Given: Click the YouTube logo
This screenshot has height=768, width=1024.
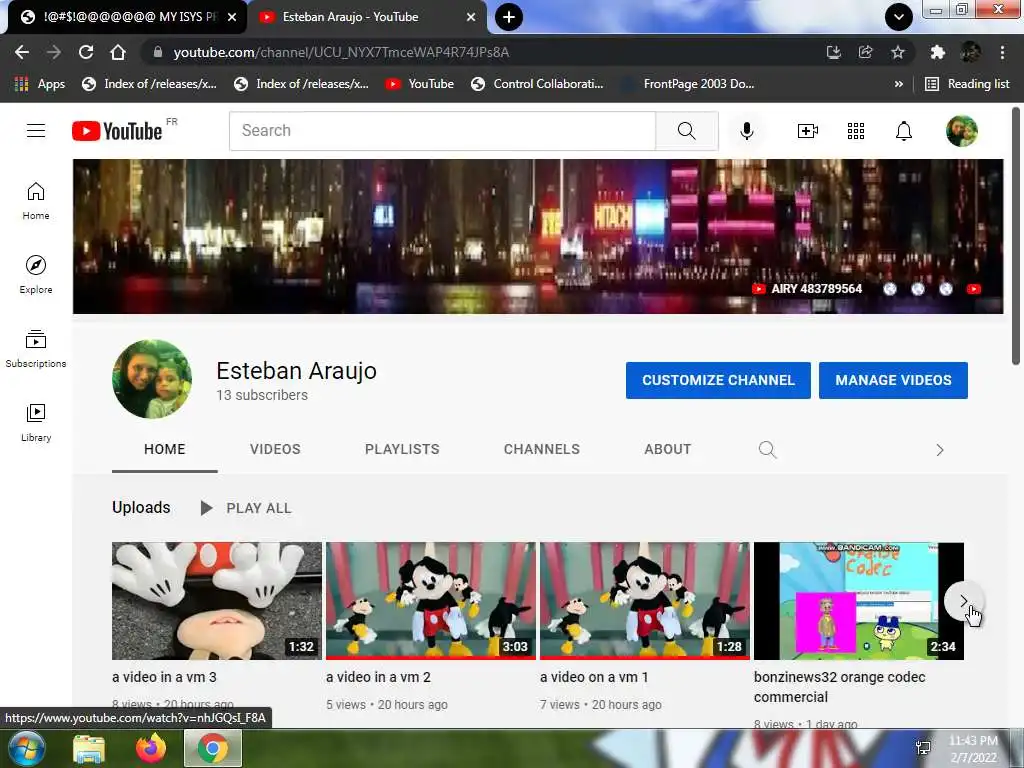Looking at the screenshot, I should point(117,131).
